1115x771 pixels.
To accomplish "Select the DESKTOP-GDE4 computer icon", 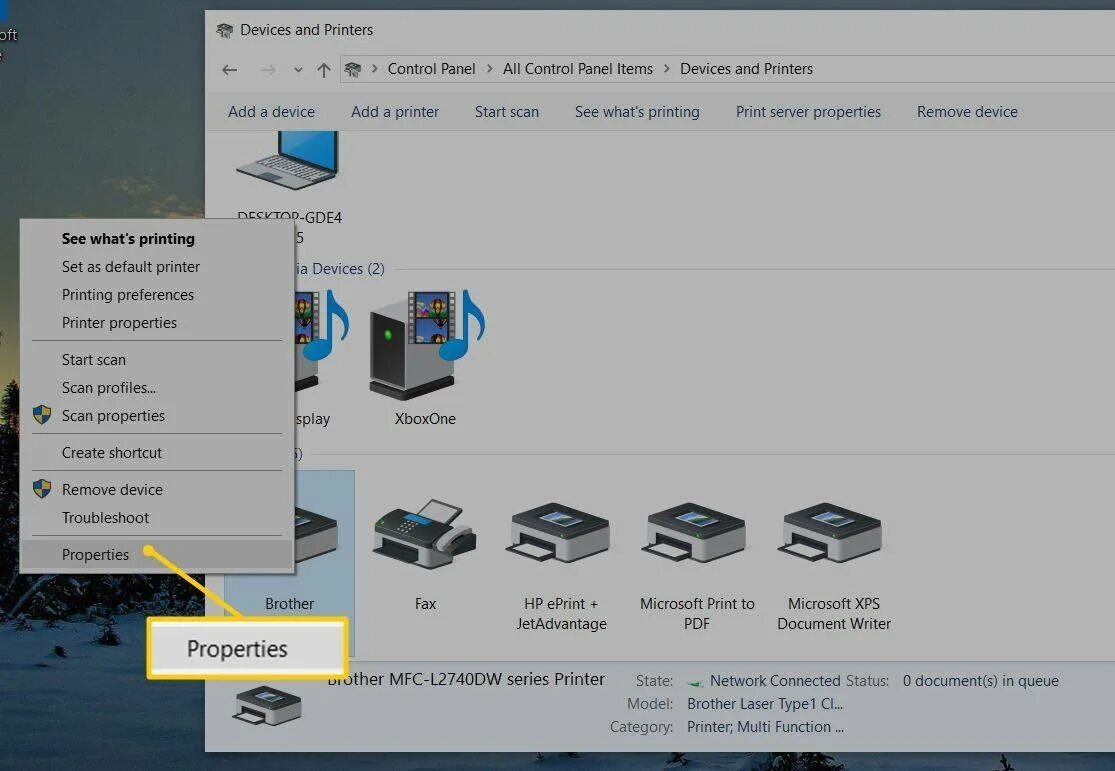I will (288, 160).
